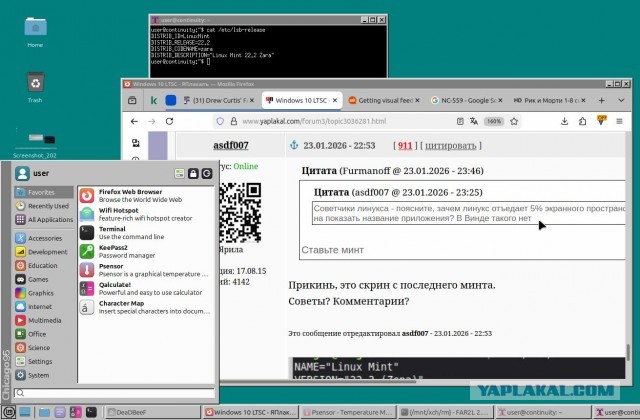
Task: Open the pinned blue square tab
Action: (x=171, y=100)
